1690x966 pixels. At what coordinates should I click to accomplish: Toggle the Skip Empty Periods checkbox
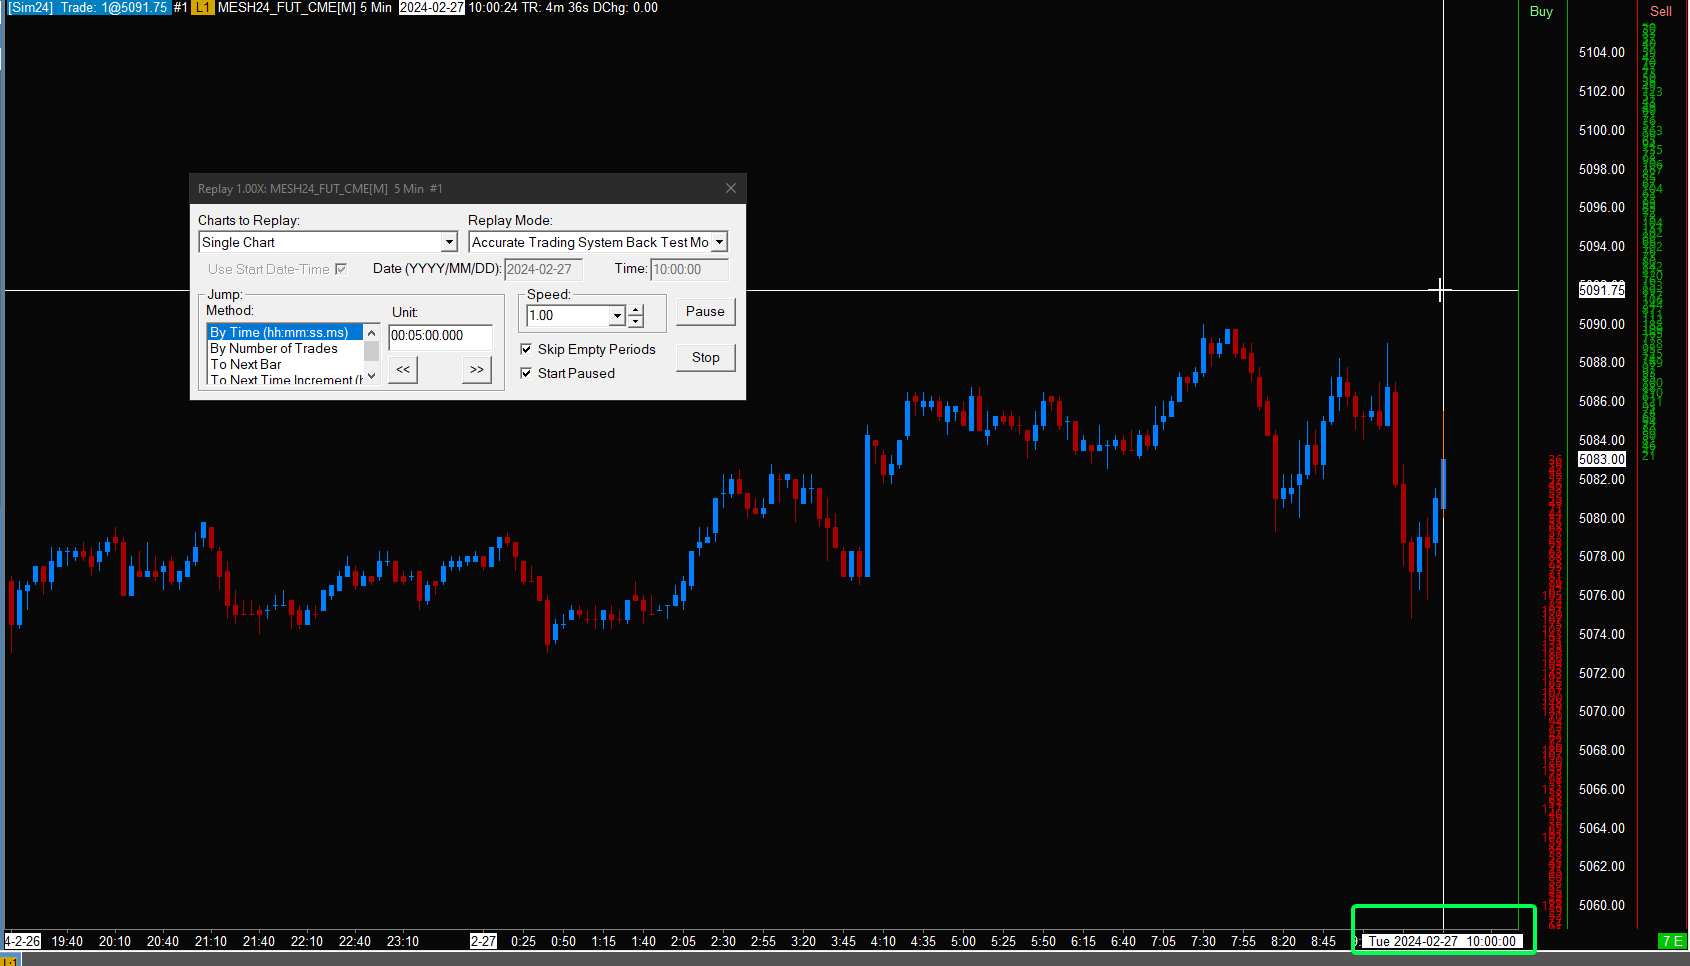[x=526, y=349]
